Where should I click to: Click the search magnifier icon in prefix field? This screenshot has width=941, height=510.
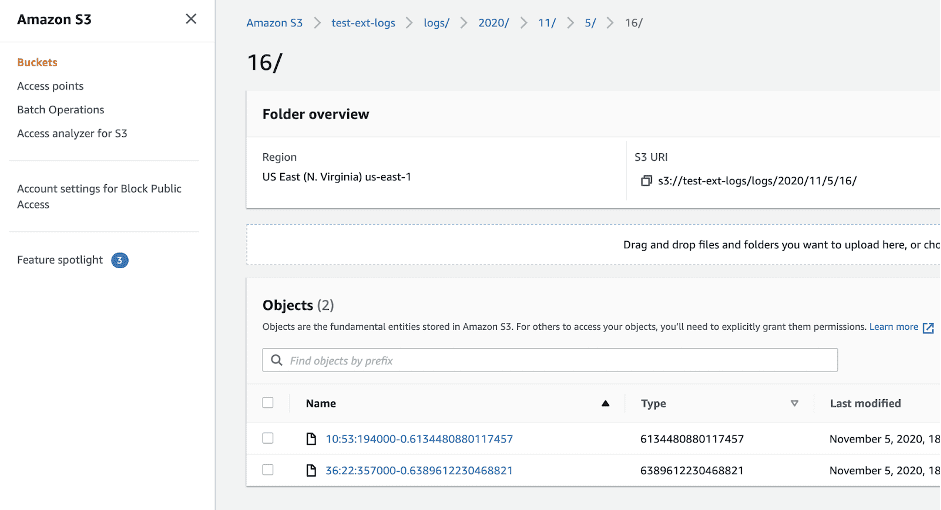[x=277, y=360]
